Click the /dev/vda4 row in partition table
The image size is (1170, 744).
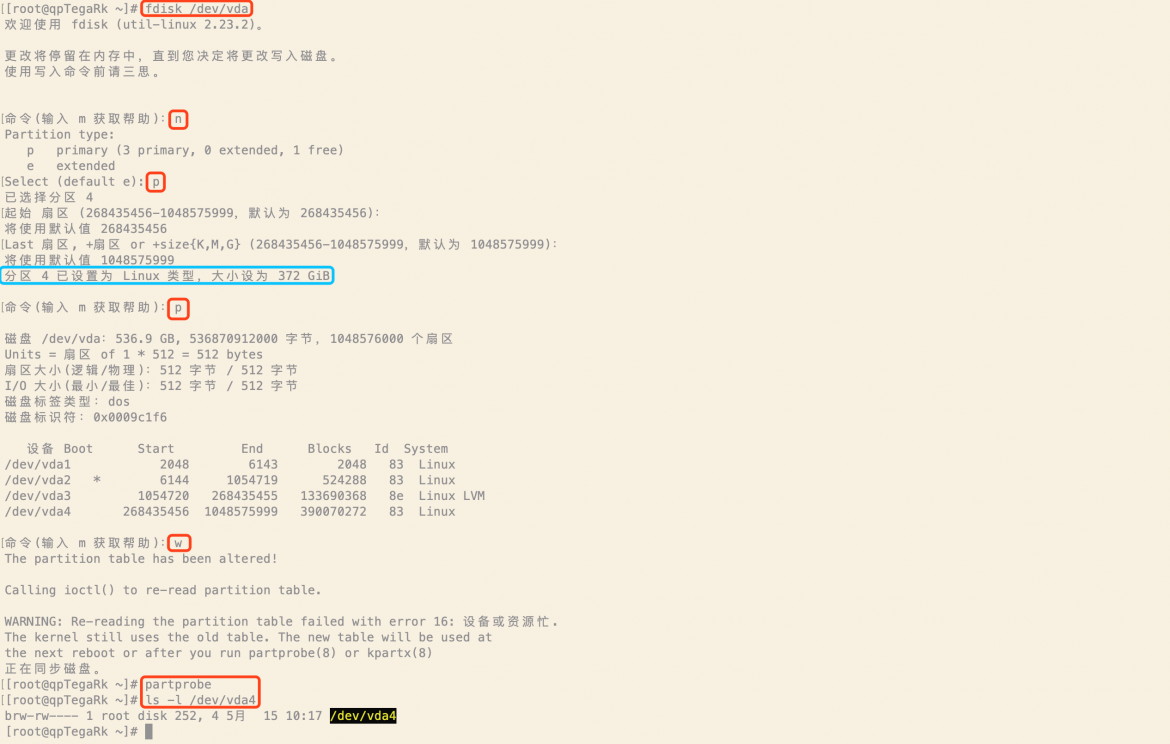point(230,511)
